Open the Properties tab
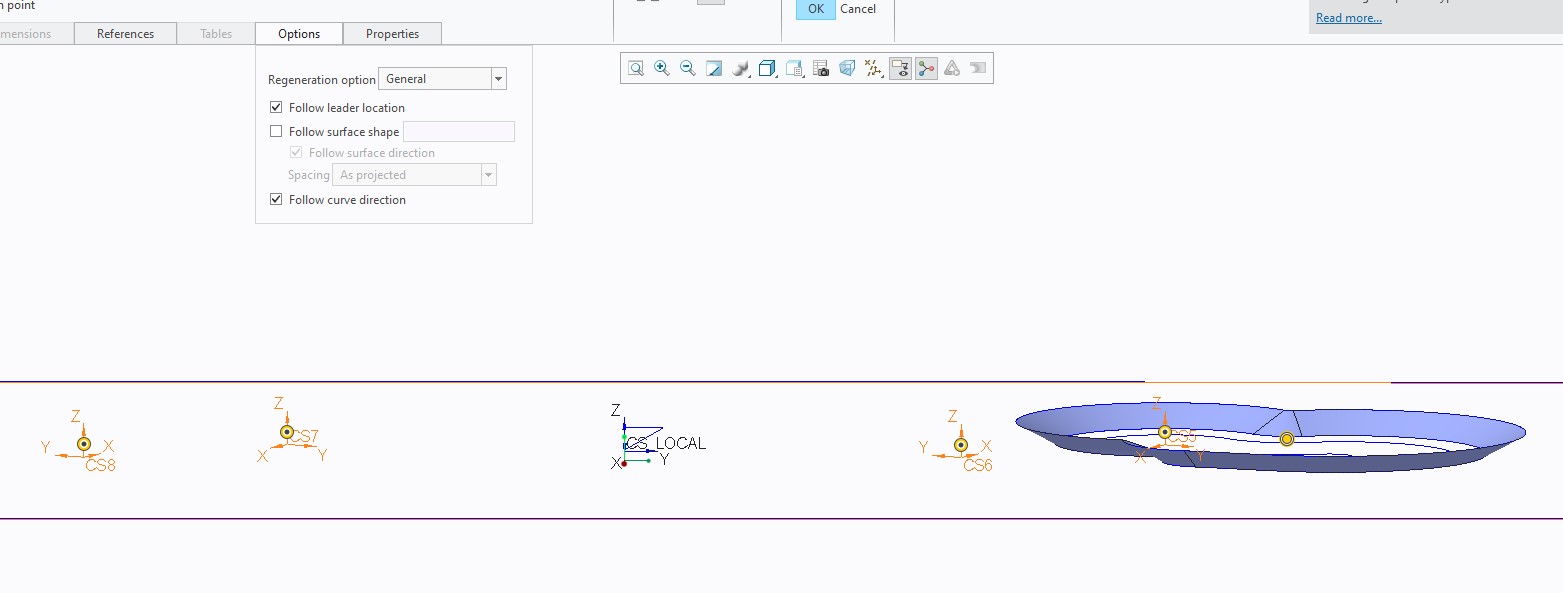The height and width of the screenshot is (593, 1563). pos(392,33)
